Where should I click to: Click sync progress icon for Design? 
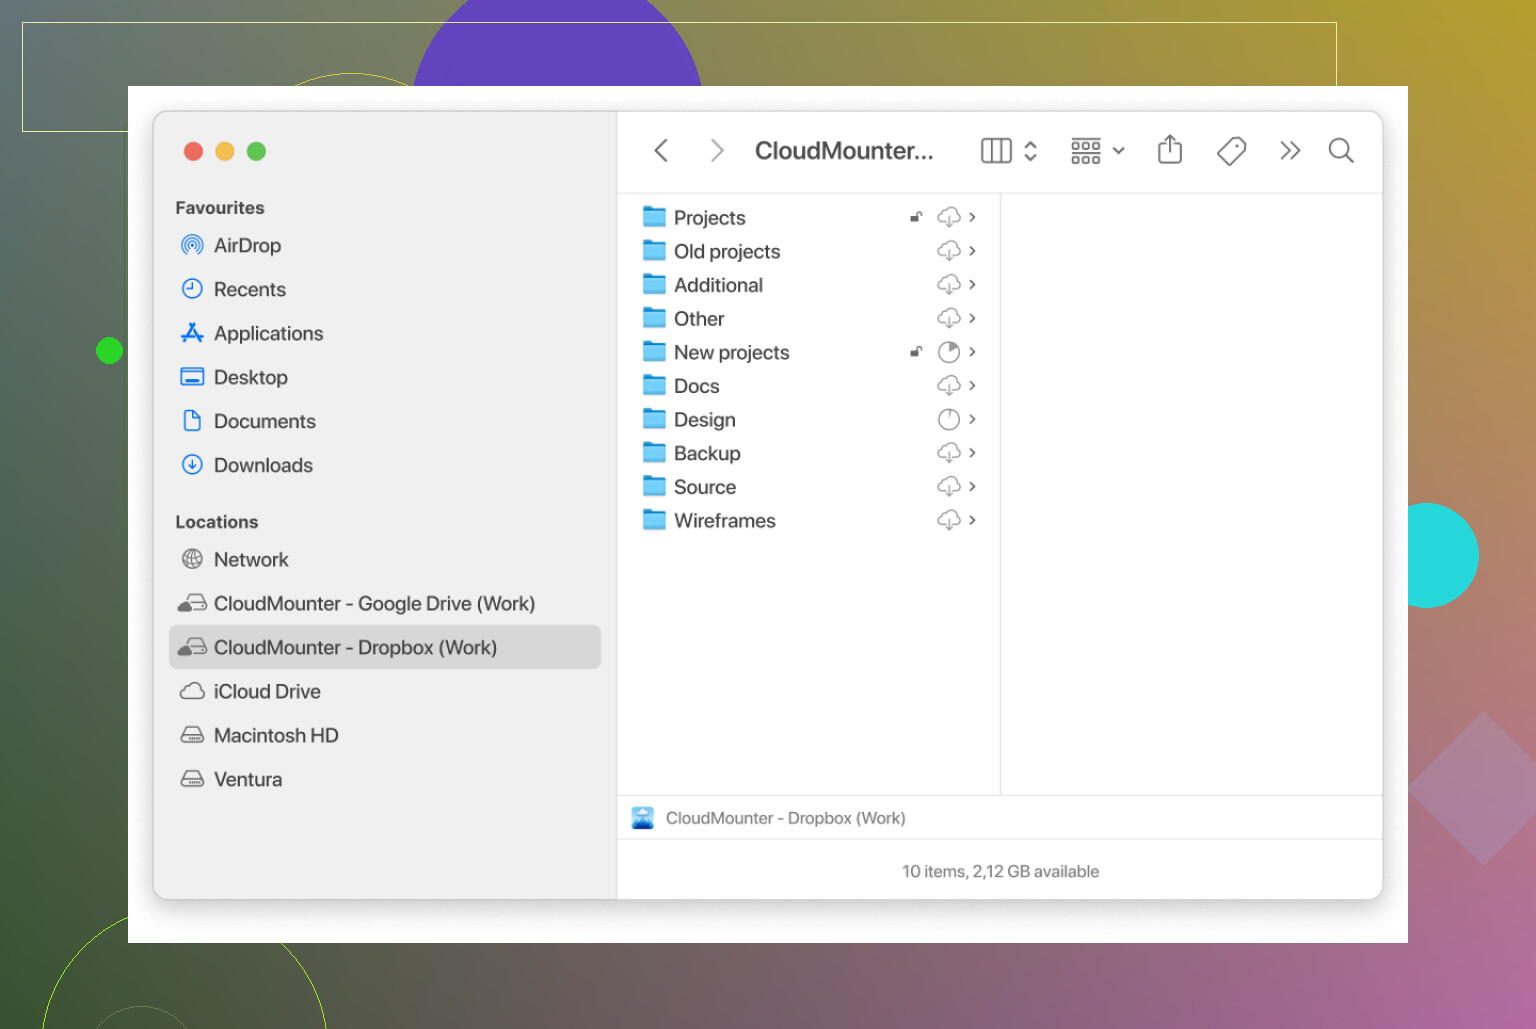click(x=949, y=419)
